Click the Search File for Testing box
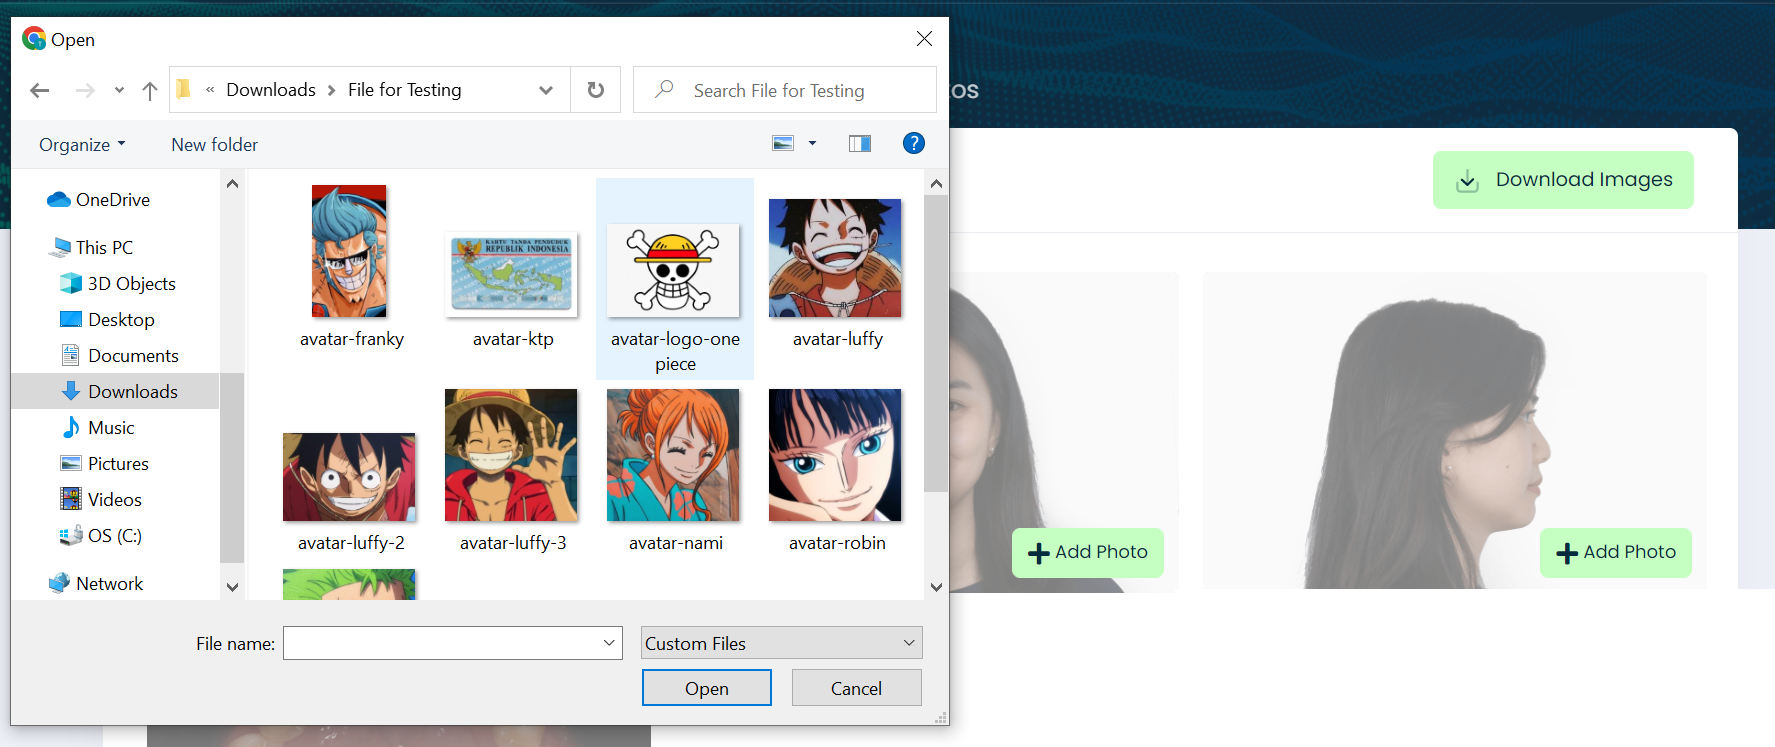1775x747 pixels. [x=785, y=90]
